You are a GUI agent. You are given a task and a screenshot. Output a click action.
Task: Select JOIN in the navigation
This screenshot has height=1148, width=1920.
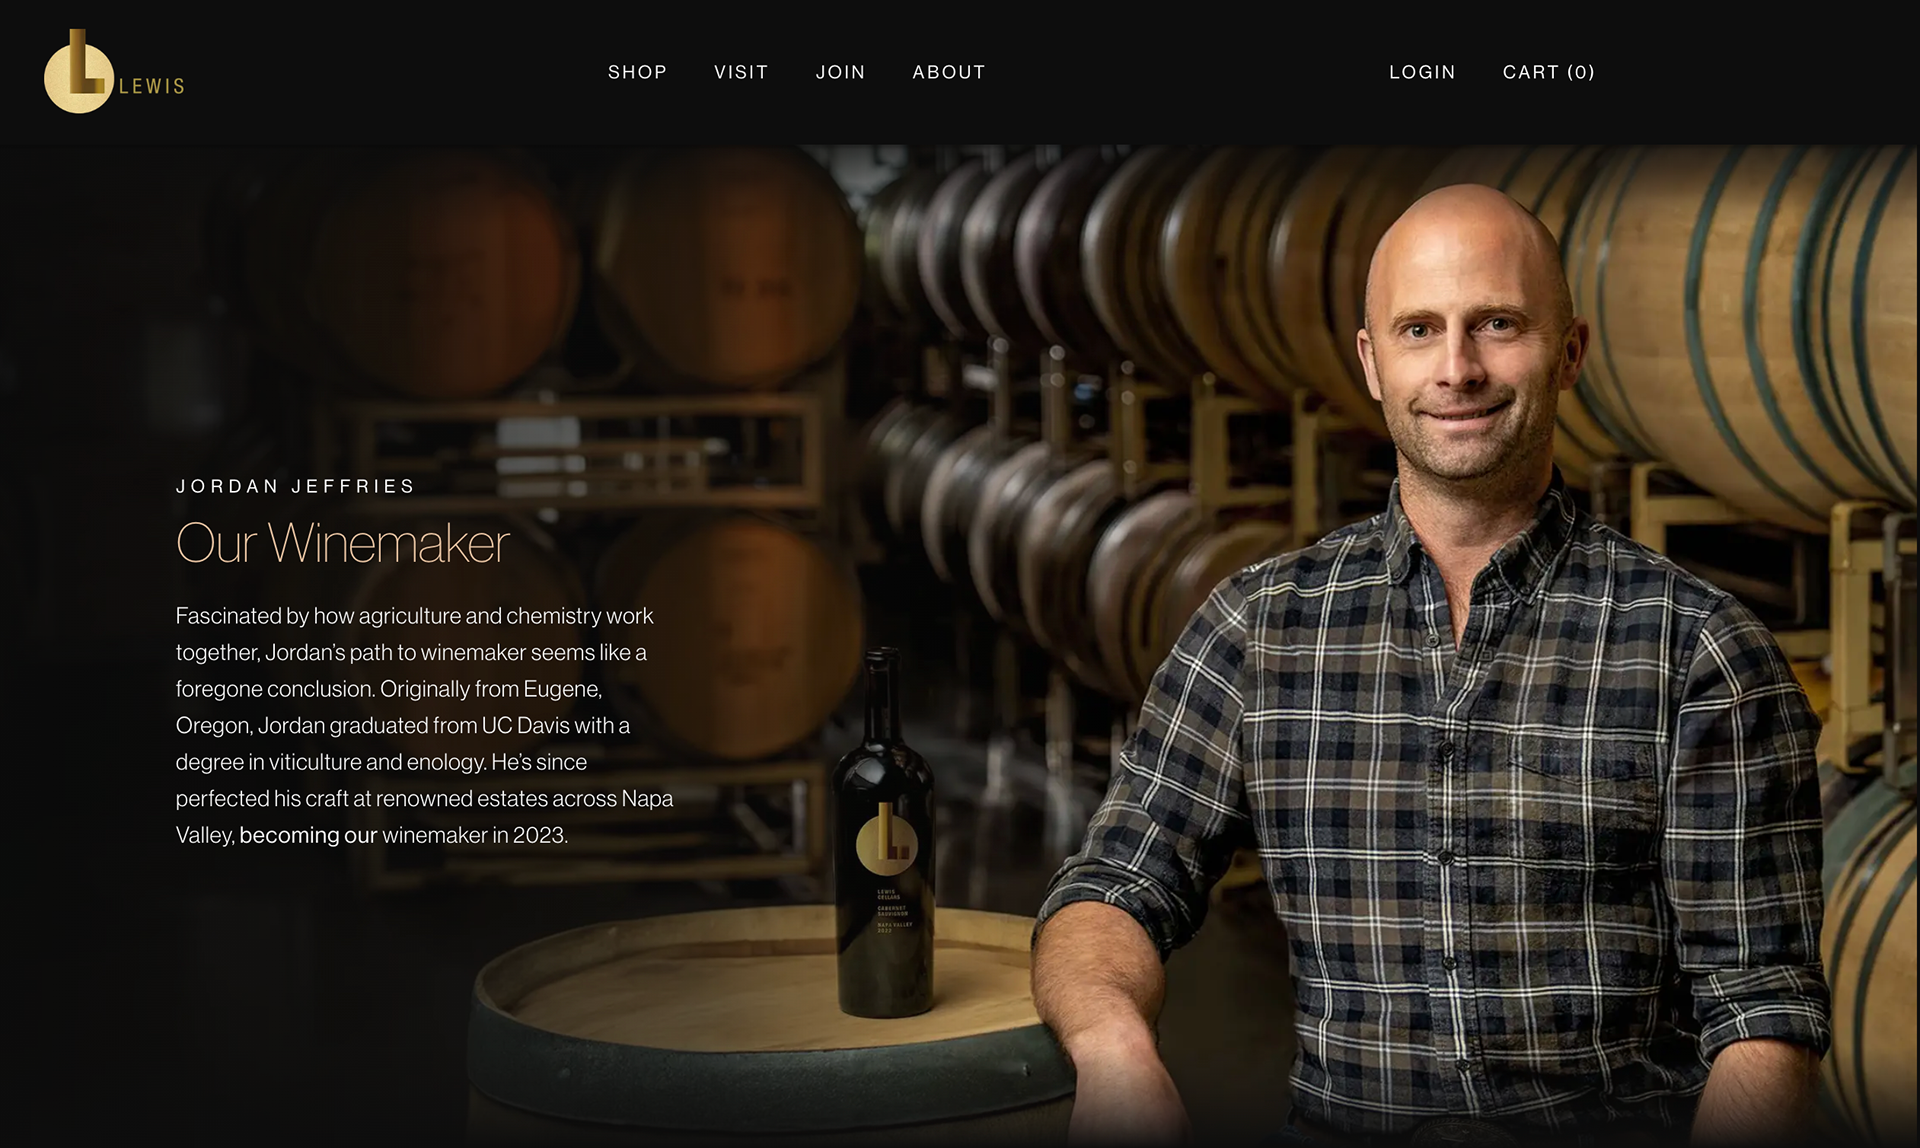click(840, 72)
